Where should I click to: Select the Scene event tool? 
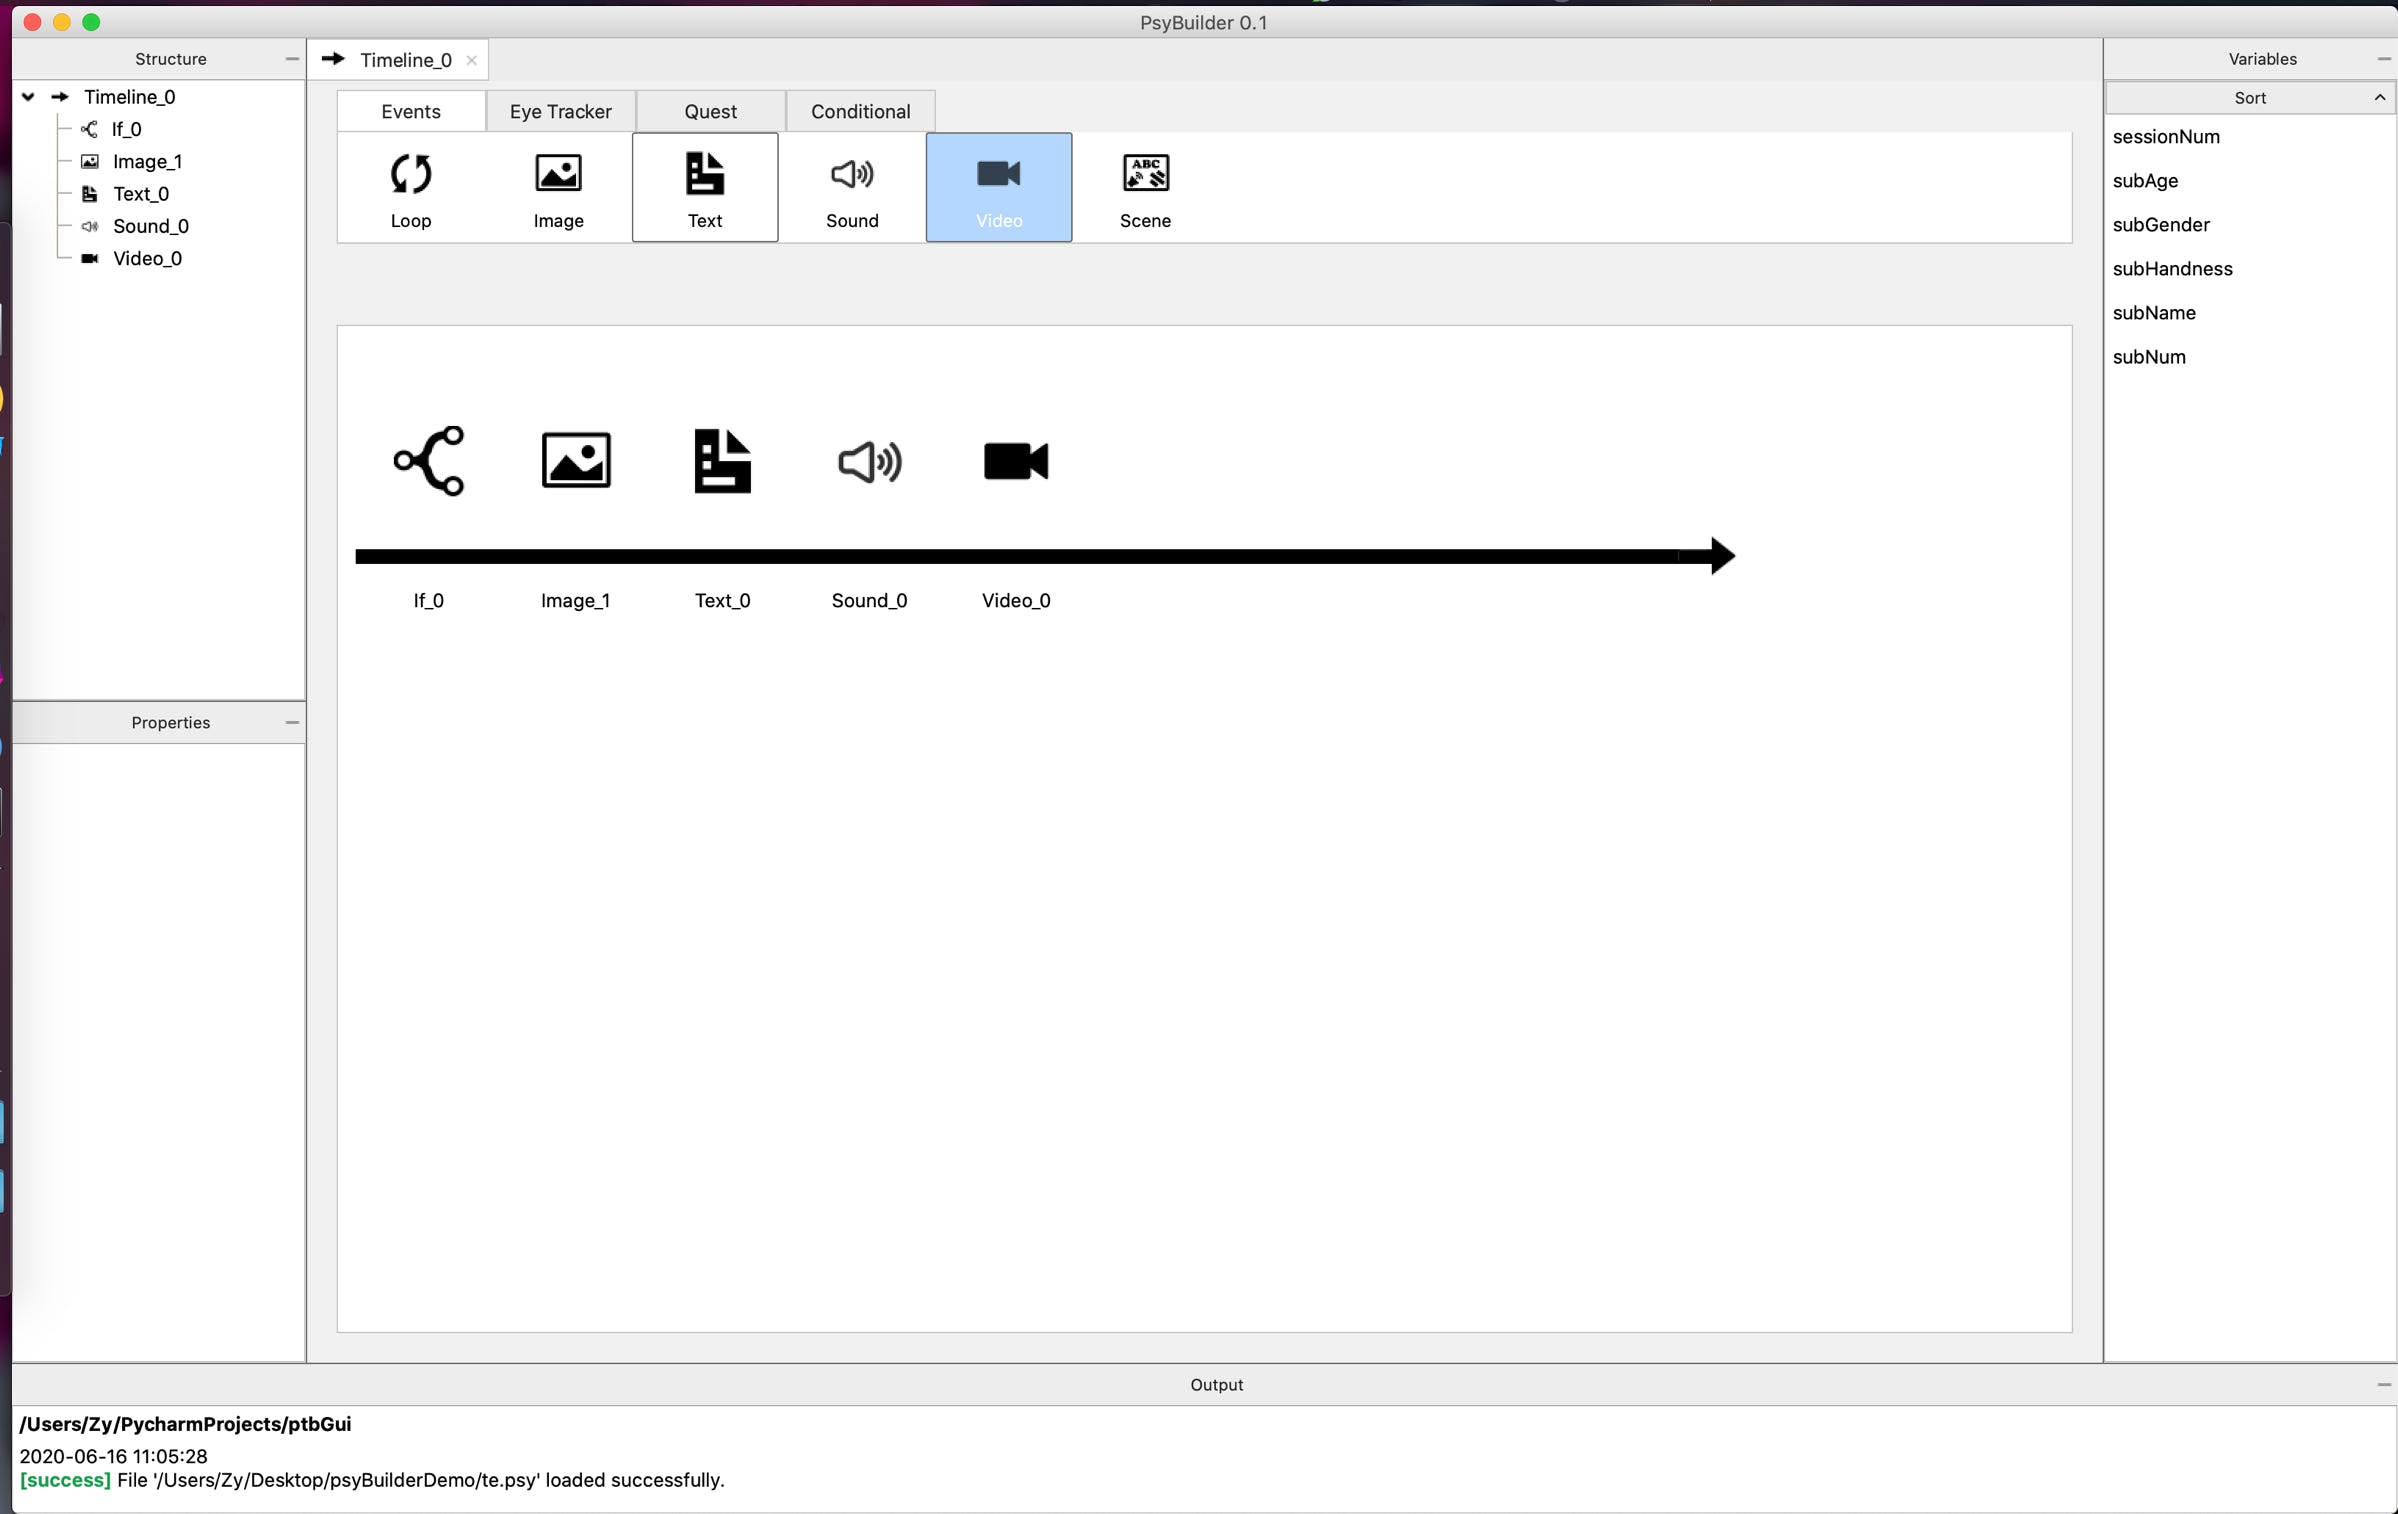click(x=1145, y=187)
